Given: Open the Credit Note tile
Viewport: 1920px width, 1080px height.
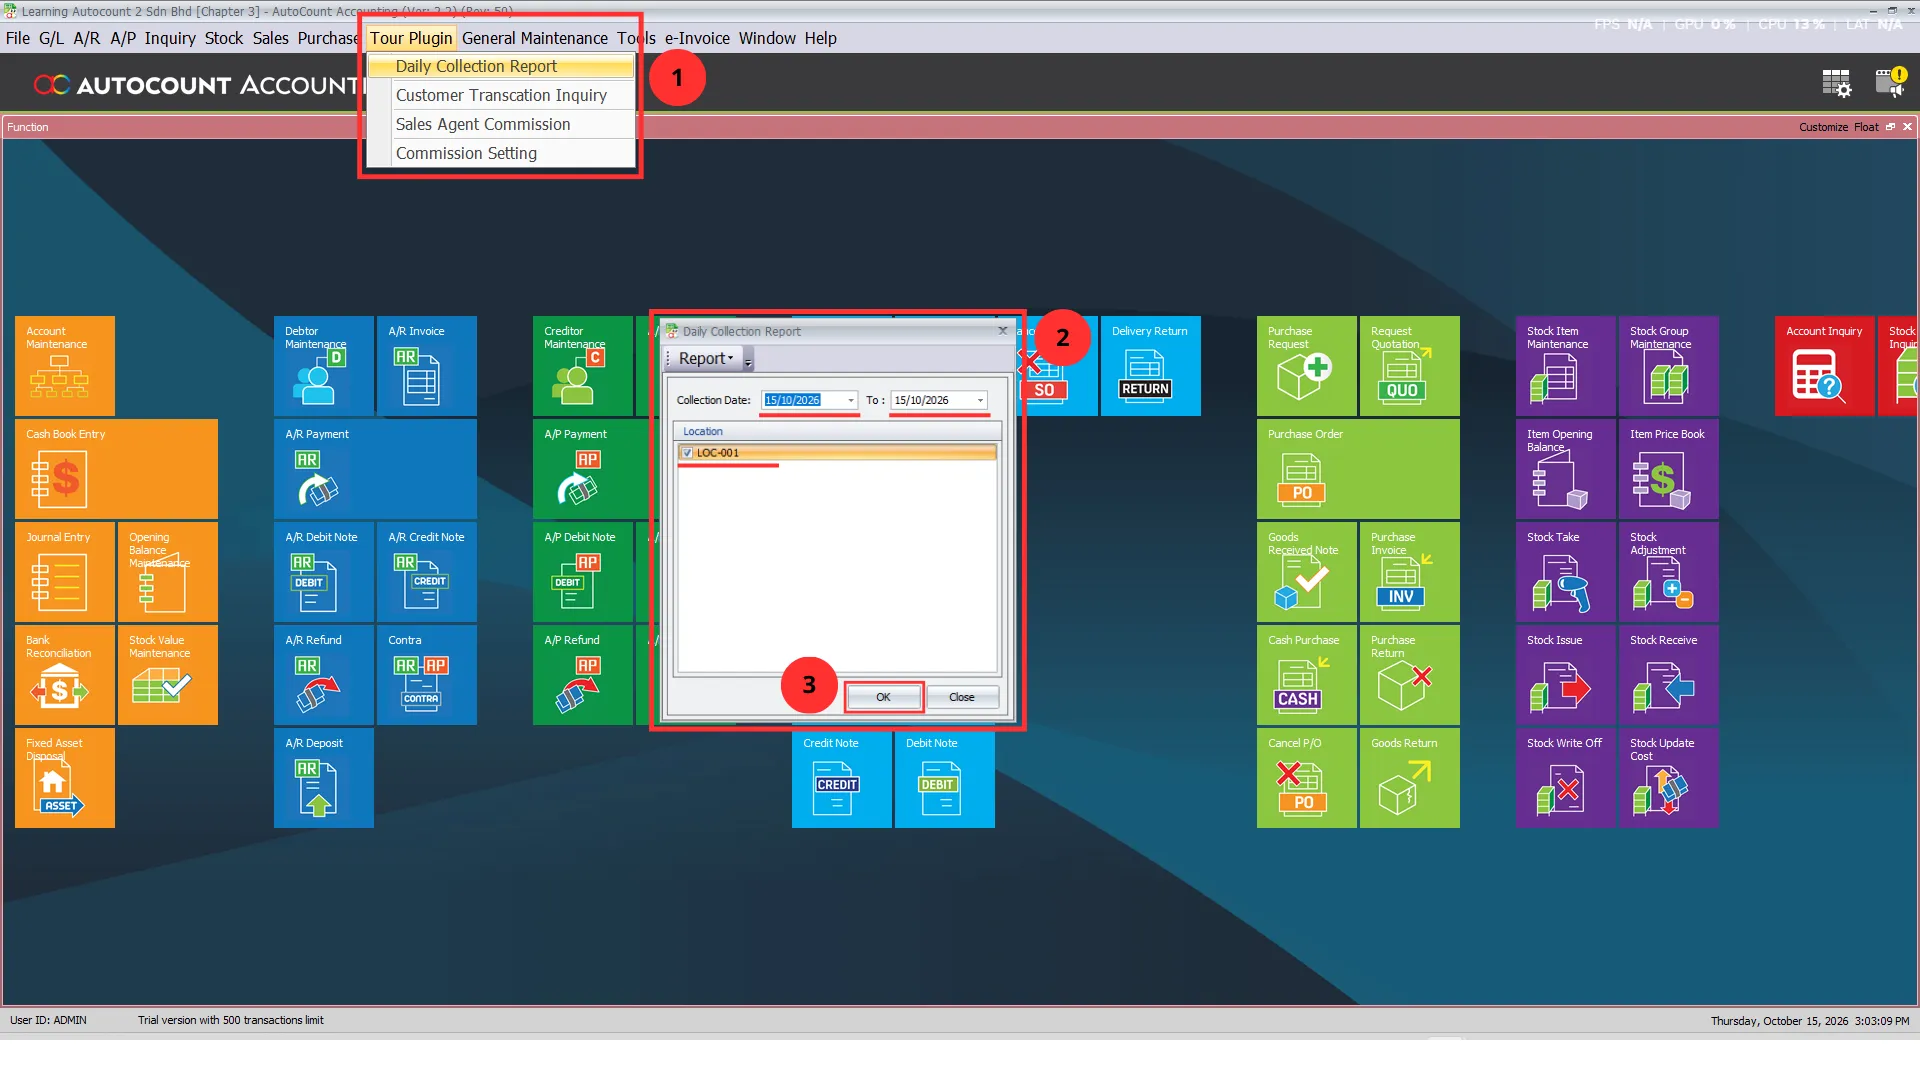Looking at the screenshot, I should [x=842, y=778].
